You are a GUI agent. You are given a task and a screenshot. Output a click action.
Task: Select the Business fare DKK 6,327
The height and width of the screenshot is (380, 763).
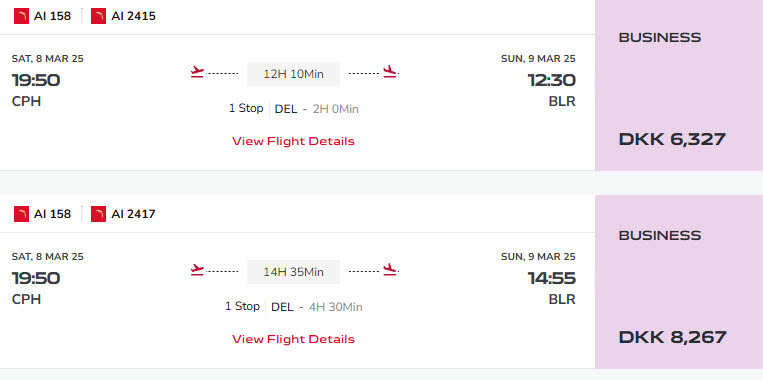click(679, 85)
